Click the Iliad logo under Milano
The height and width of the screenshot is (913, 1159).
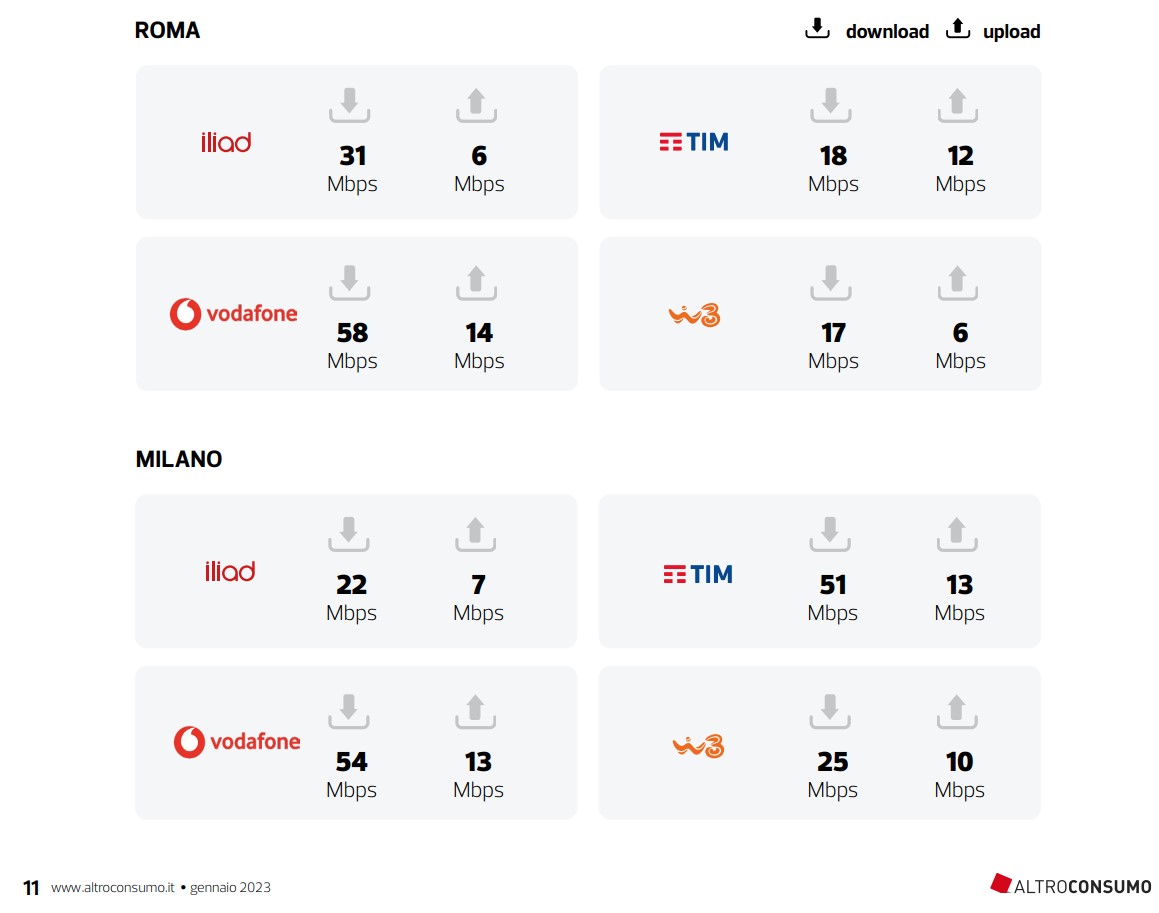229,571
